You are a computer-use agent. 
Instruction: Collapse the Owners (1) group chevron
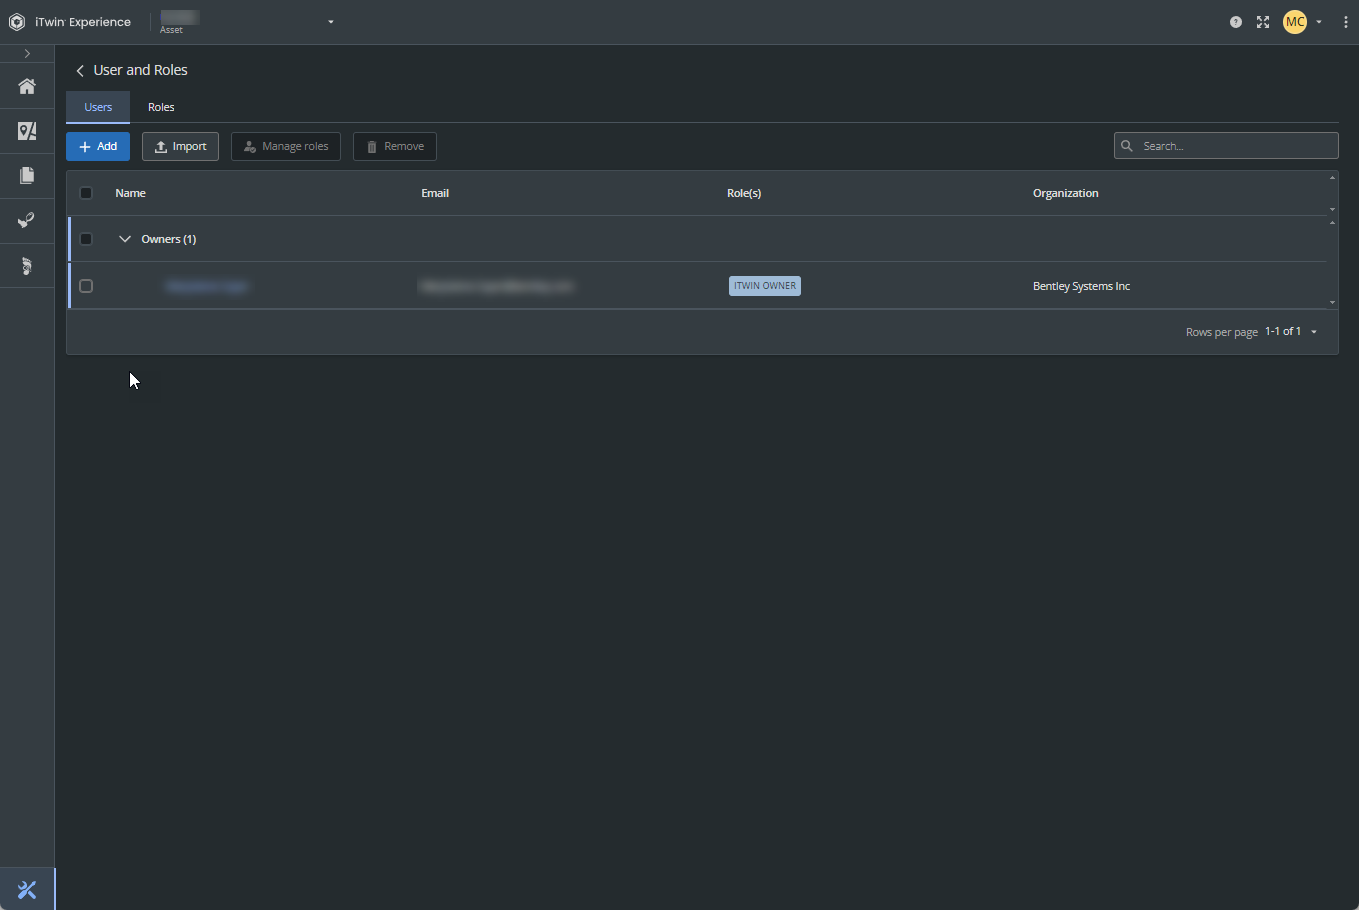[125, 239]
